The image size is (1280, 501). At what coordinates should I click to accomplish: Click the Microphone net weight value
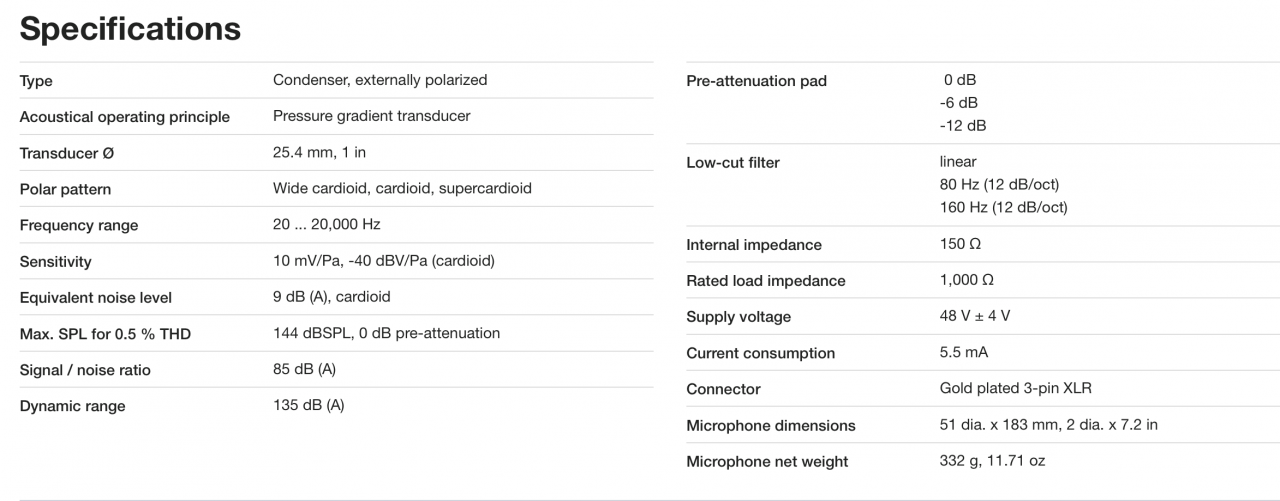click(x=992, y=461)
